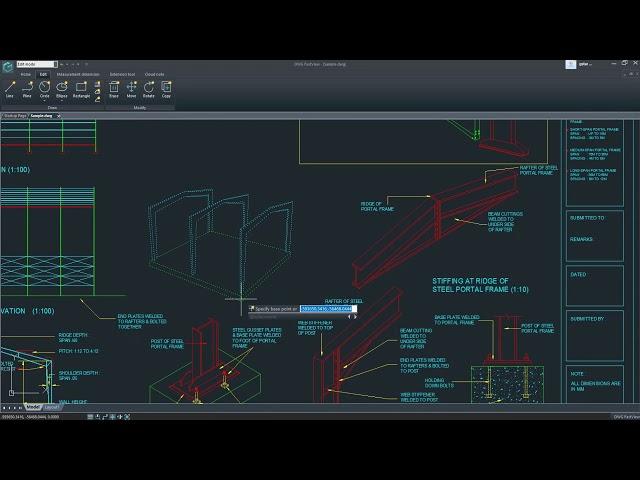Viewport: 640px width, 480px height.
Task: Switch to the Layout1 sheet tab
Action: [x=51, y=408]
